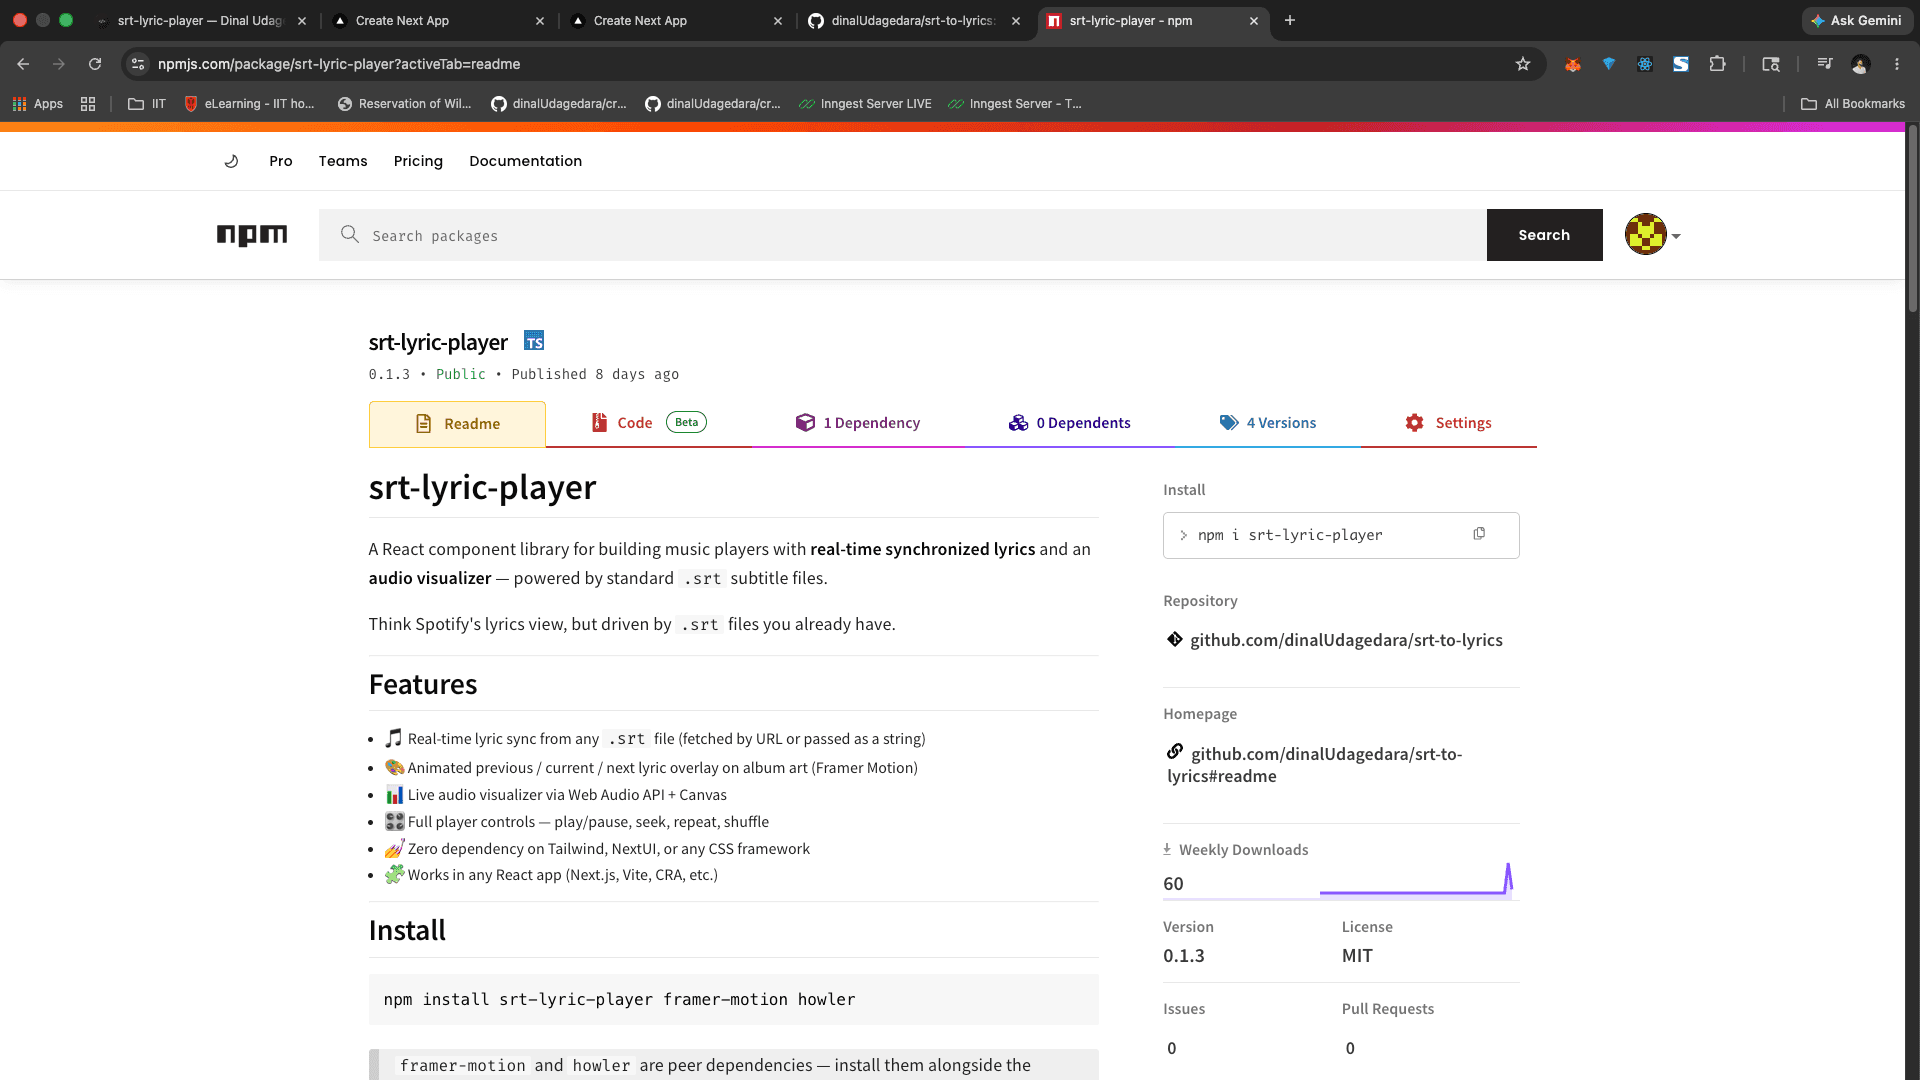Click the search magnifier icon in search box
1920x1080 pixels.
tap(349, 234)
